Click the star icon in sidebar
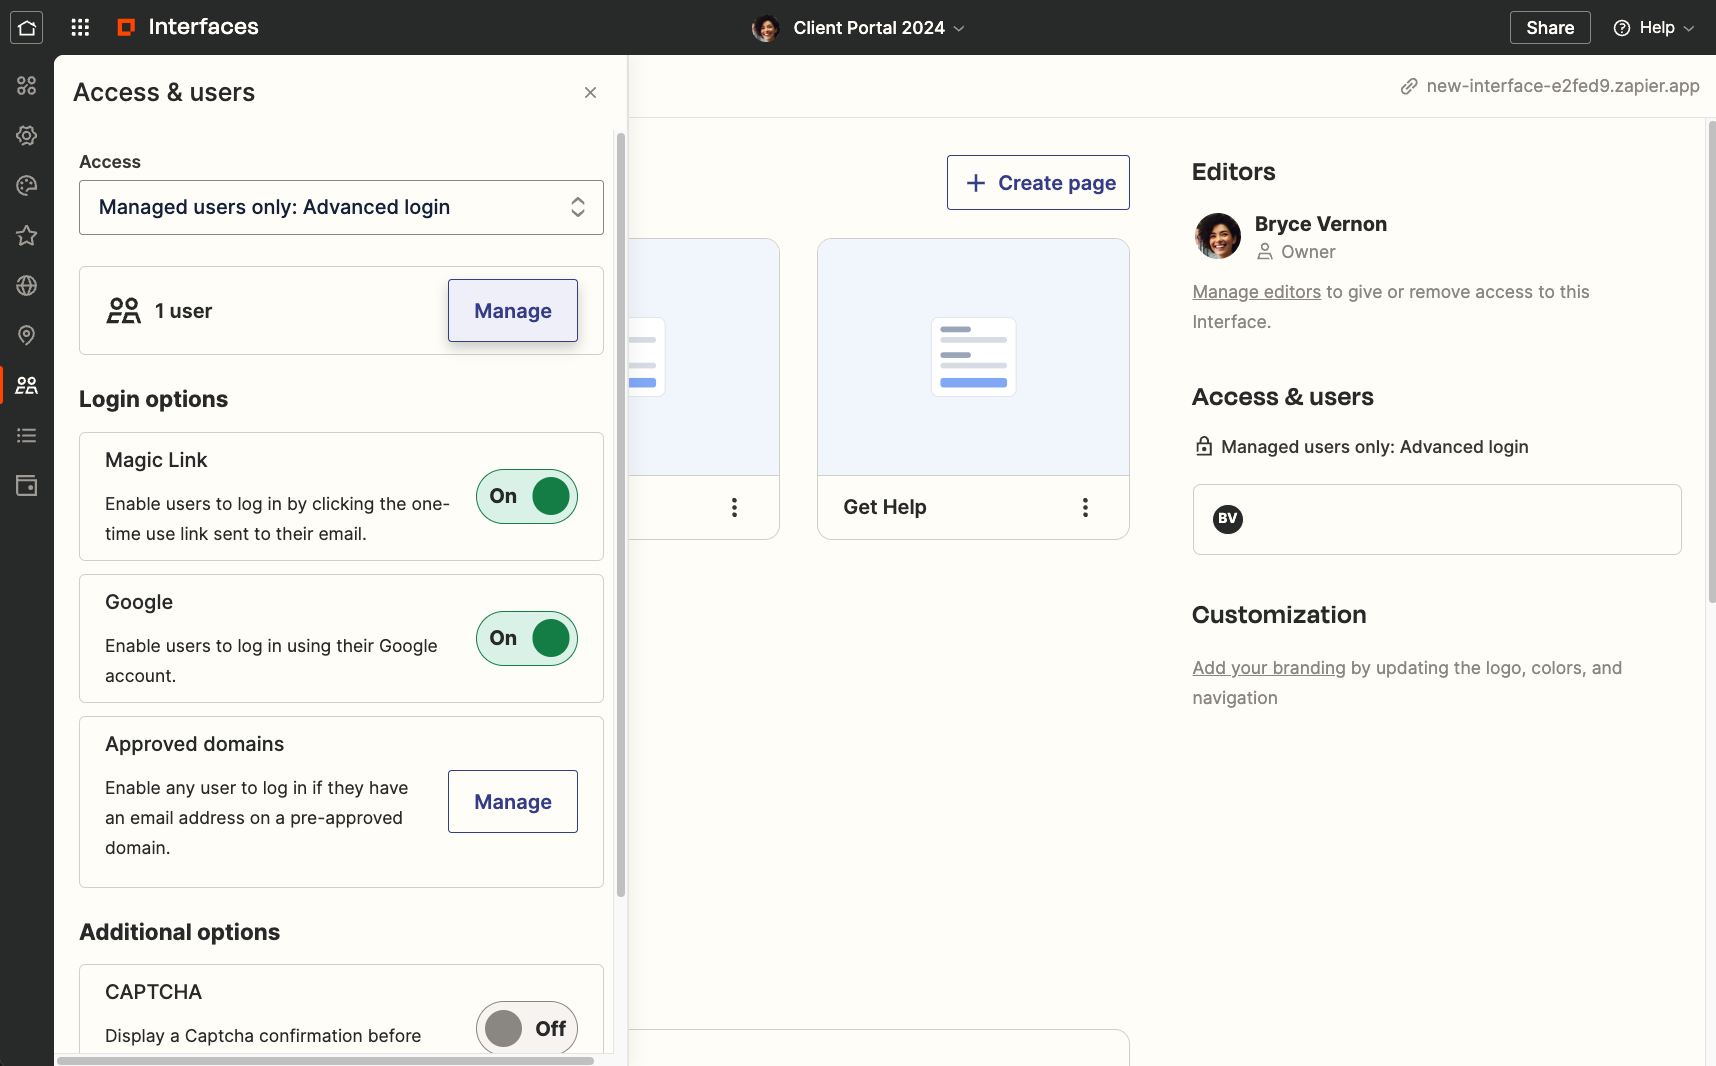Image resolution: width=1716 pixels, height=1066 pixels. (27, 236)
